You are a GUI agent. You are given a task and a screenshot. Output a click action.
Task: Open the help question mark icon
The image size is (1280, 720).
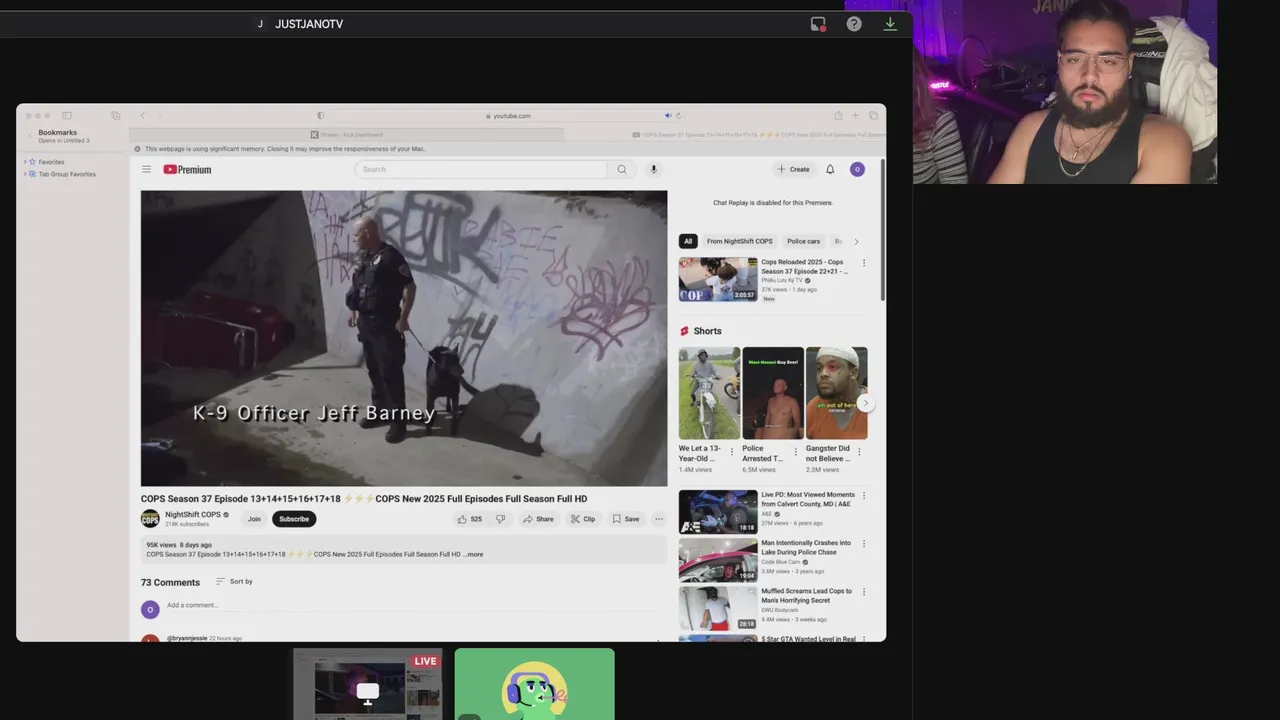pos(854,24)
